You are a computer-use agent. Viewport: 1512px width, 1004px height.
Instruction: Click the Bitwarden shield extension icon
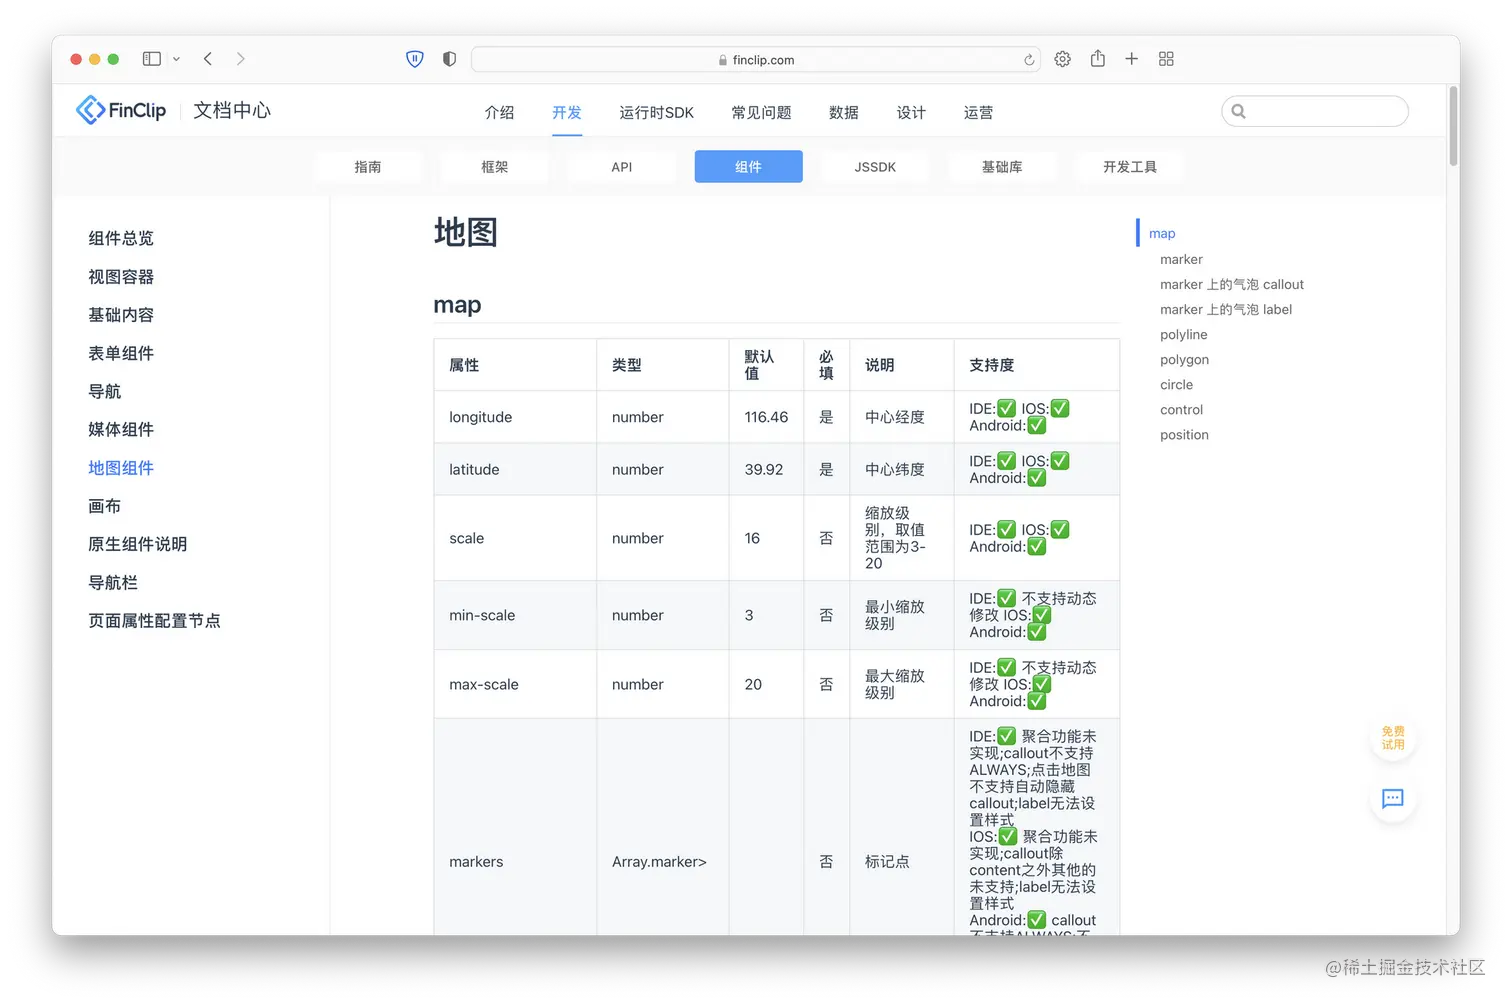415,59
